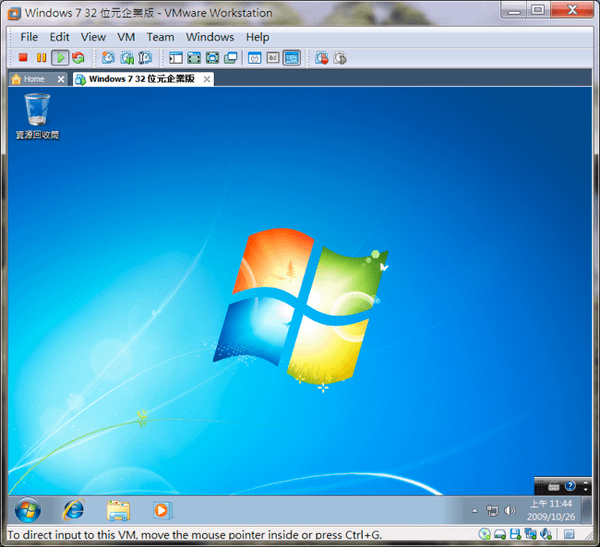Screen dimensions: 600x547
Task: Click the Appliance view toolbar icon
Action: [x=273, y=58]
